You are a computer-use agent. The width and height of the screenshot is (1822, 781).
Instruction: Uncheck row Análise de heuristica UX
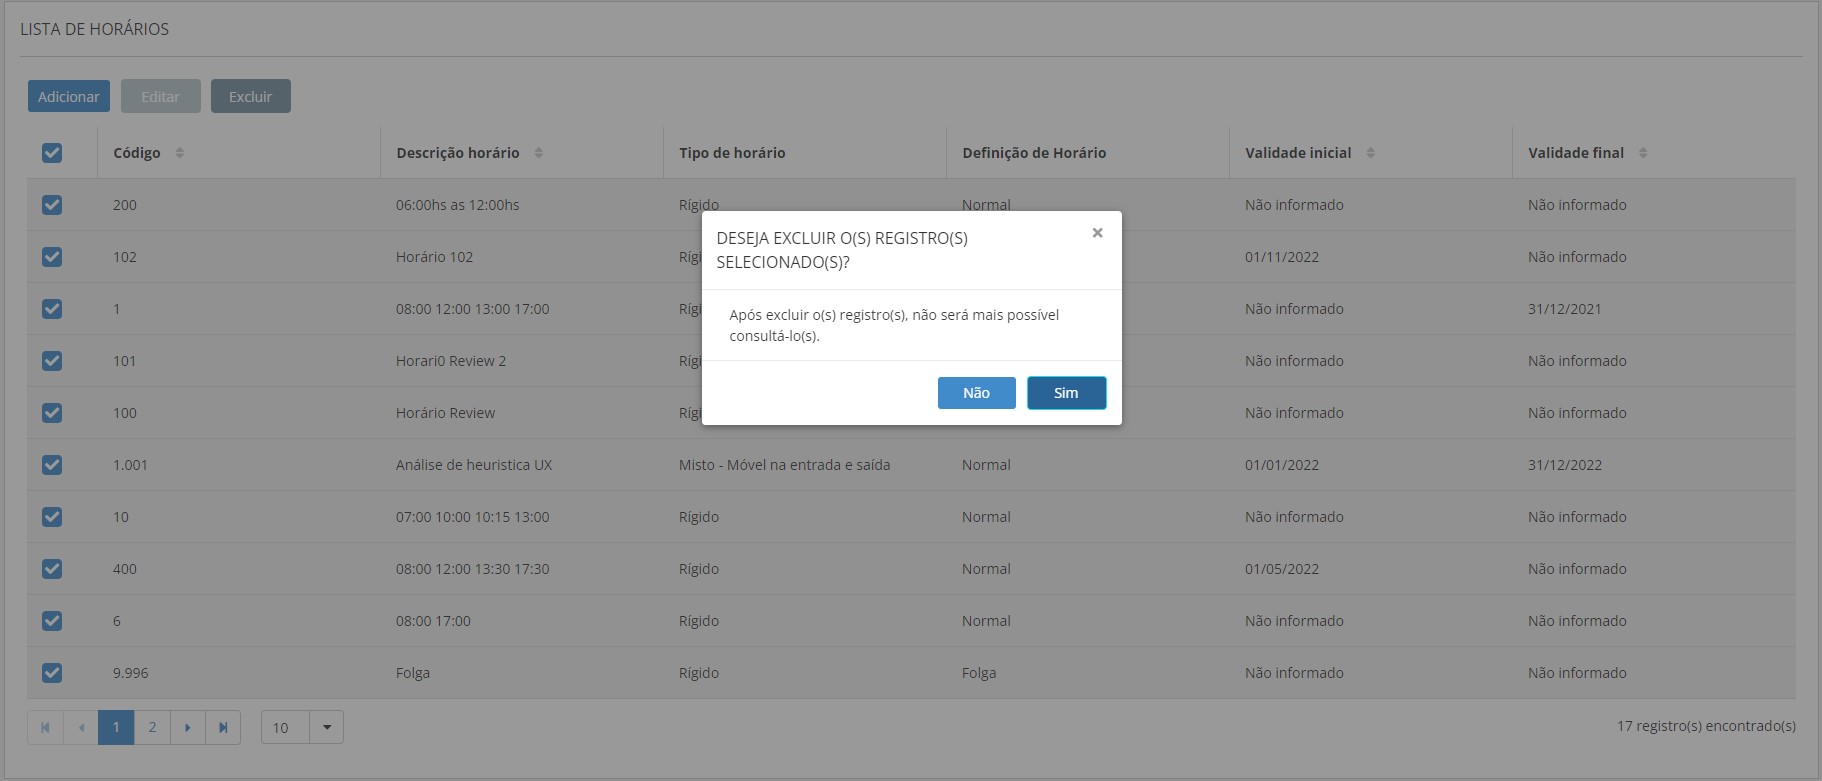coord(52,465)
